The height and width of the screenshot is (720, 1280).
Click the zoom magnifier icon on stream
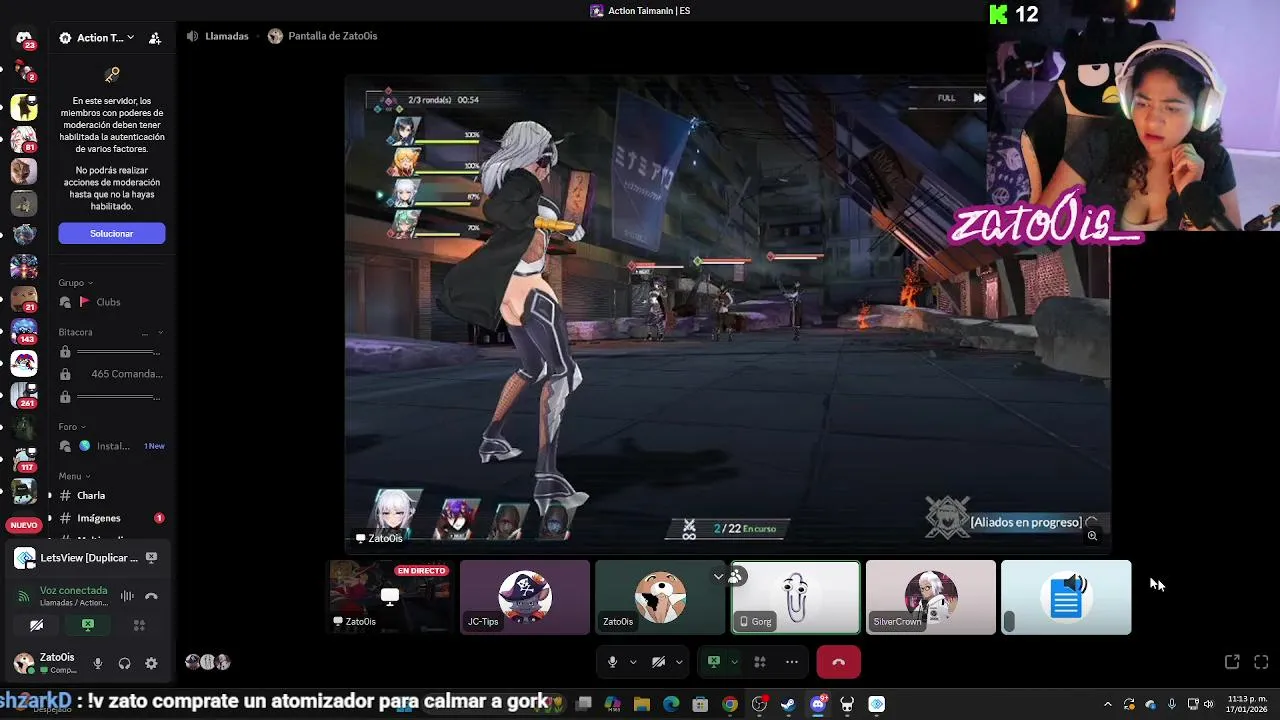[1092, 536]
